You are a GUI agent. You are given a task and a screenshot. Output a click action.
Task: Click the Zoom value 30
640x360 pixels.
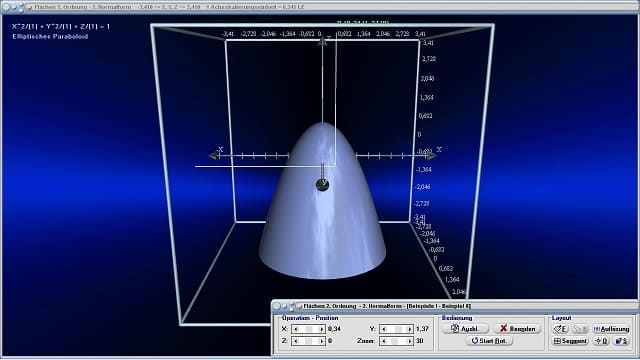pyautogui.click(x=420, y=341)
